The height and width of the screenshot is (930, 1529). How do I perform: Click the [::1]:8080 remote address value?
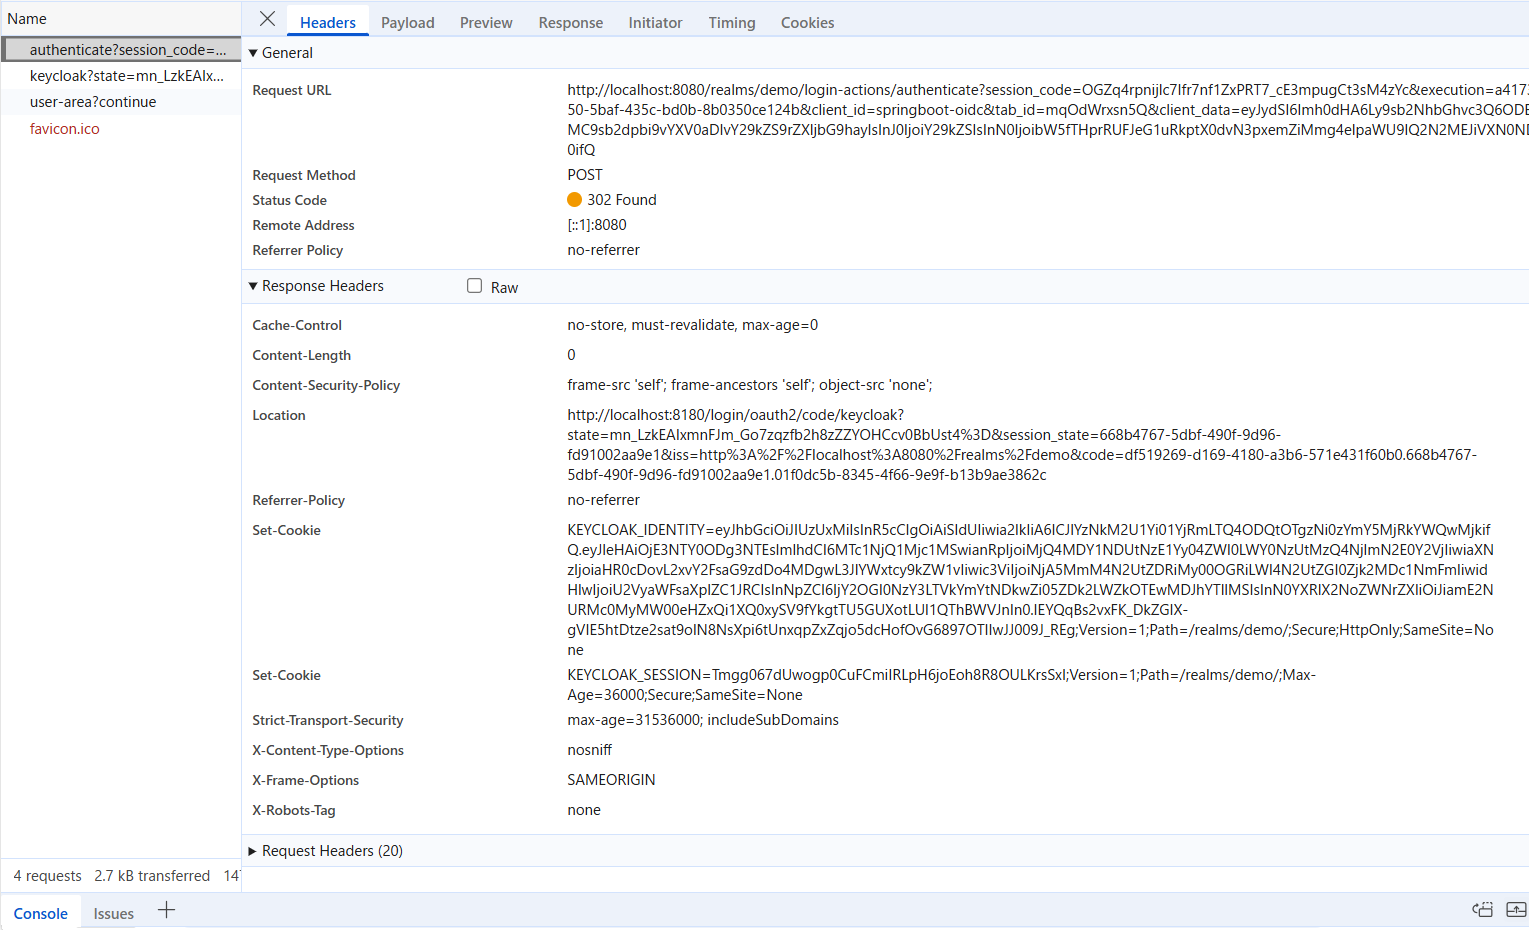pos(597,225)
